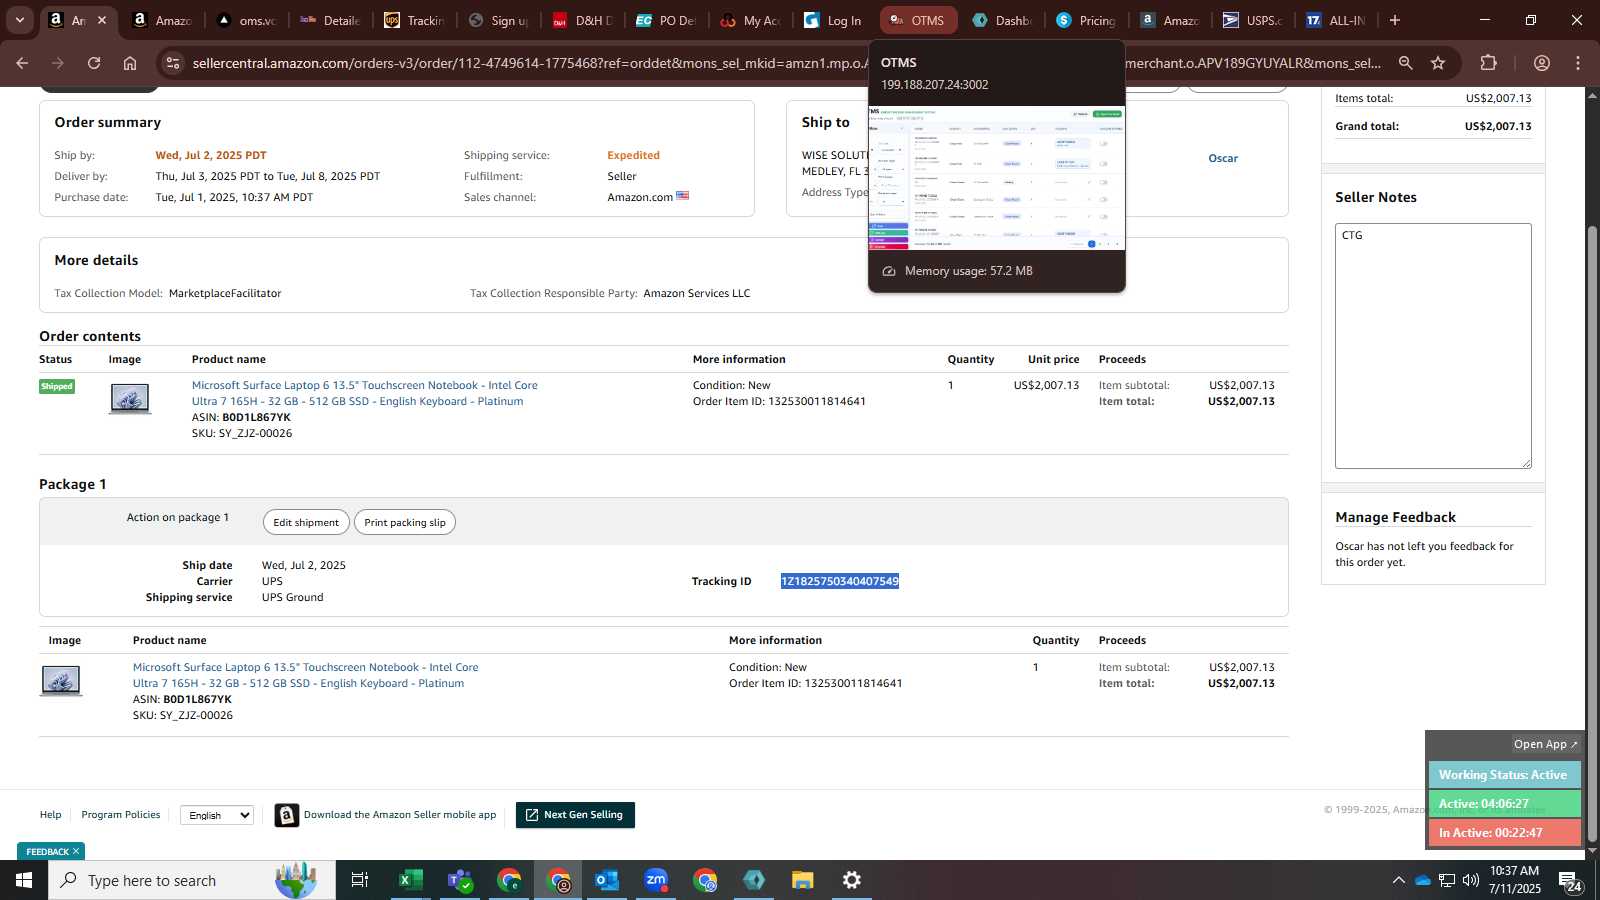Switch to the OTMS tab

point(918,20)
